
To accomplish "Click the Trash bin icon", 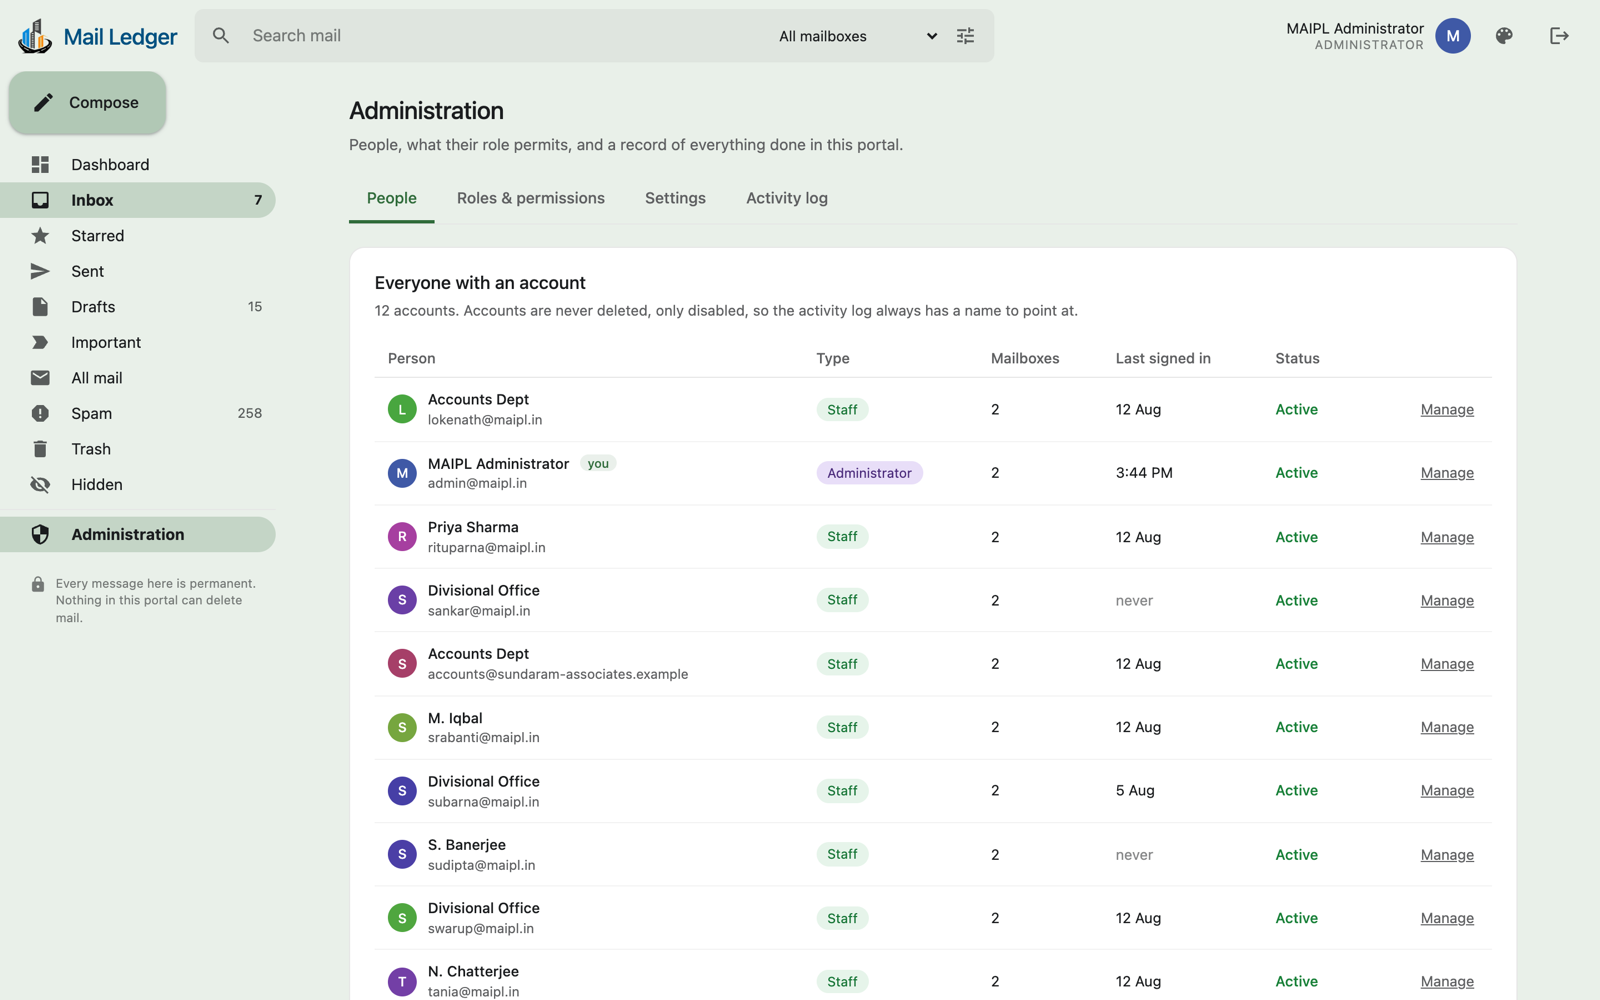I will point(40,449).
